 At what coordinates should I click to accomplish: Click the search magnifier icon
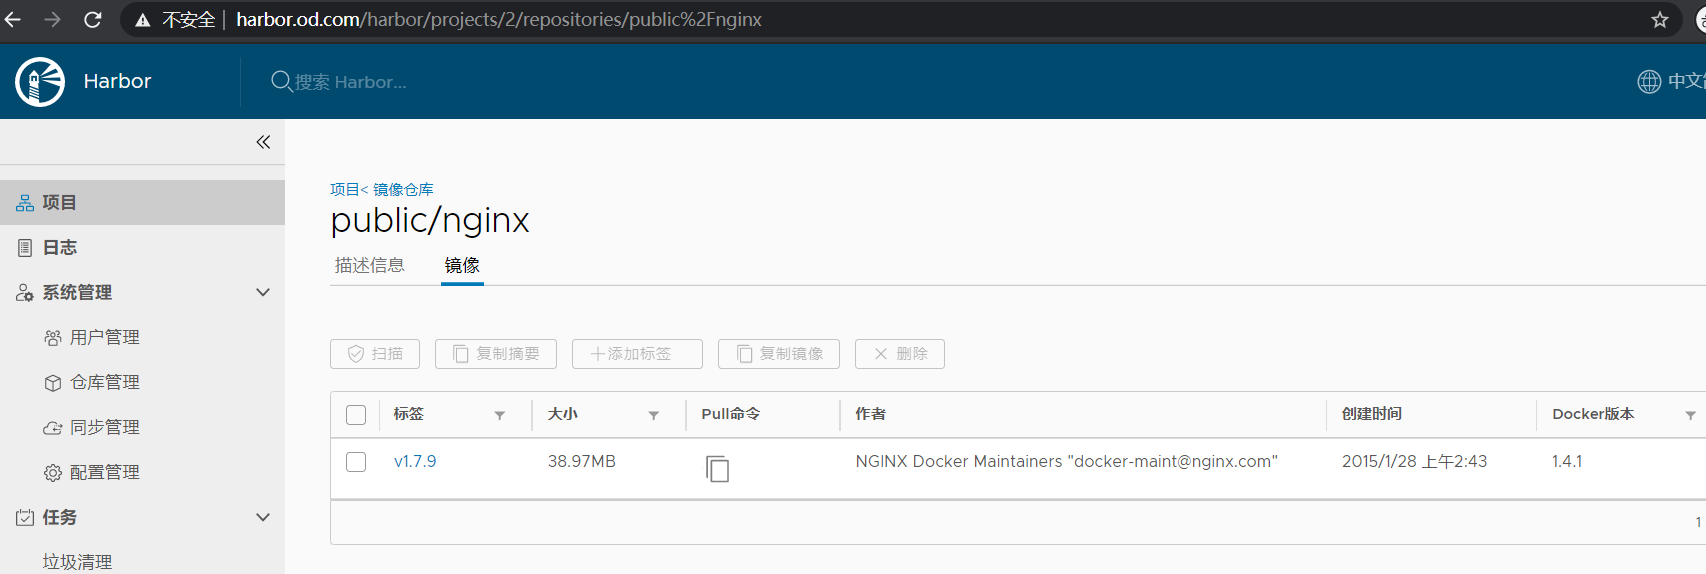(281, 81)
